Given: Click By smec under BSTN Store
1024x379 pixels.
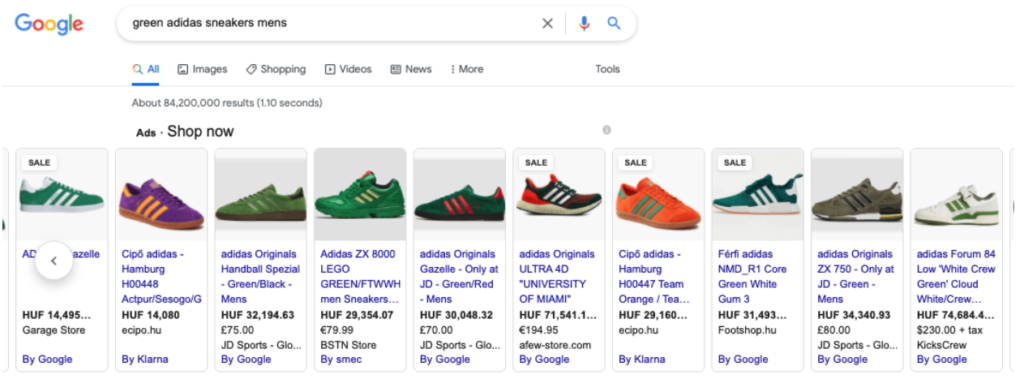Looking at the screenshot, I should pyautogui.click(x=341, y=359).
